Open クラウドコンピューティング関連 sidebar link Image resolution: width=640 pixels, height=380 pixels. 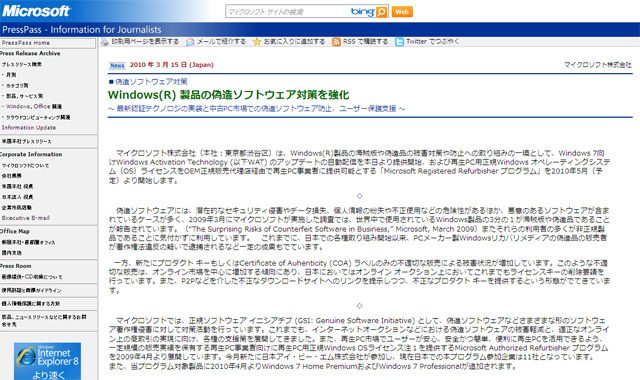click(38, 117)
